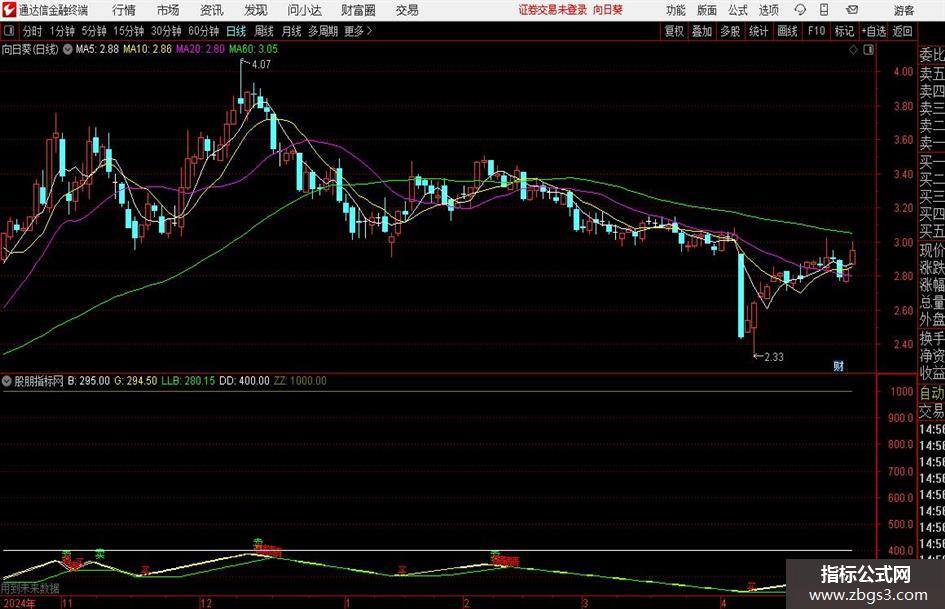Open F10 company info
The image size is (945, 609).
[x=816, y=31]
